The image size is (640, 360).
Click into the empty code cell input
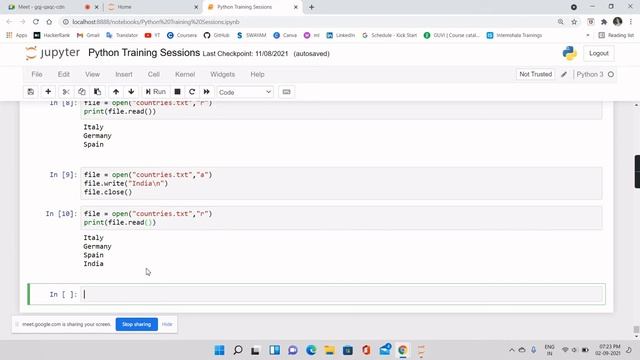click(341, 294)
